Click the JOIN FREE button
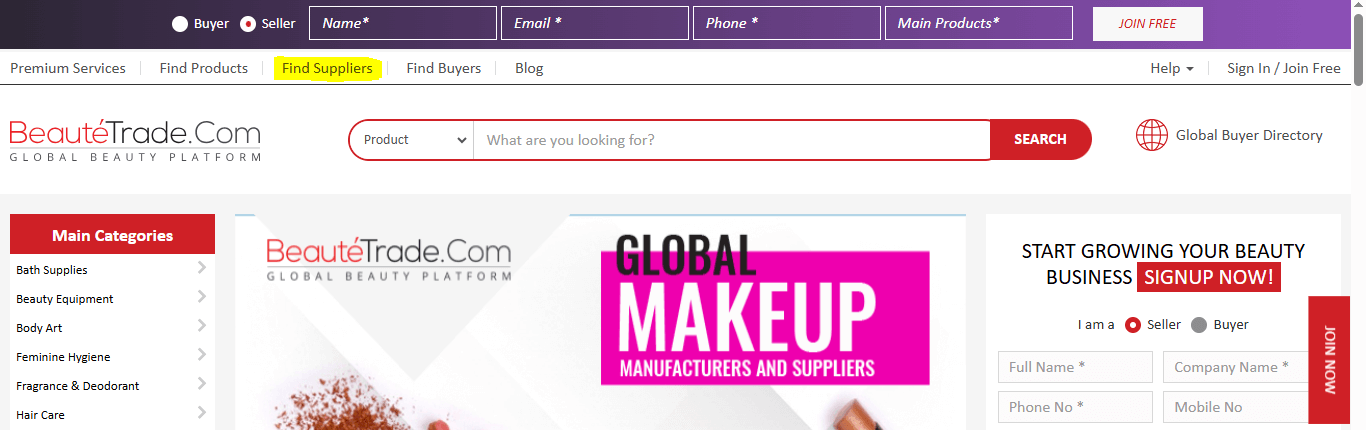The image size is (1366, 430). point(1147,24)
